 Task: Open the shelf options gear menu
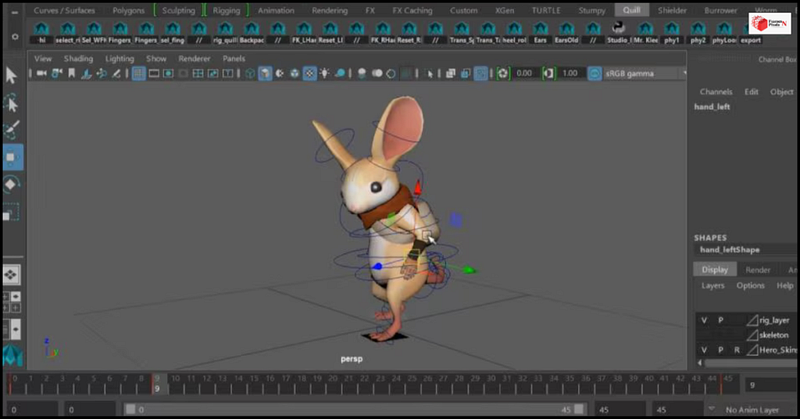[x=15, y=37]
